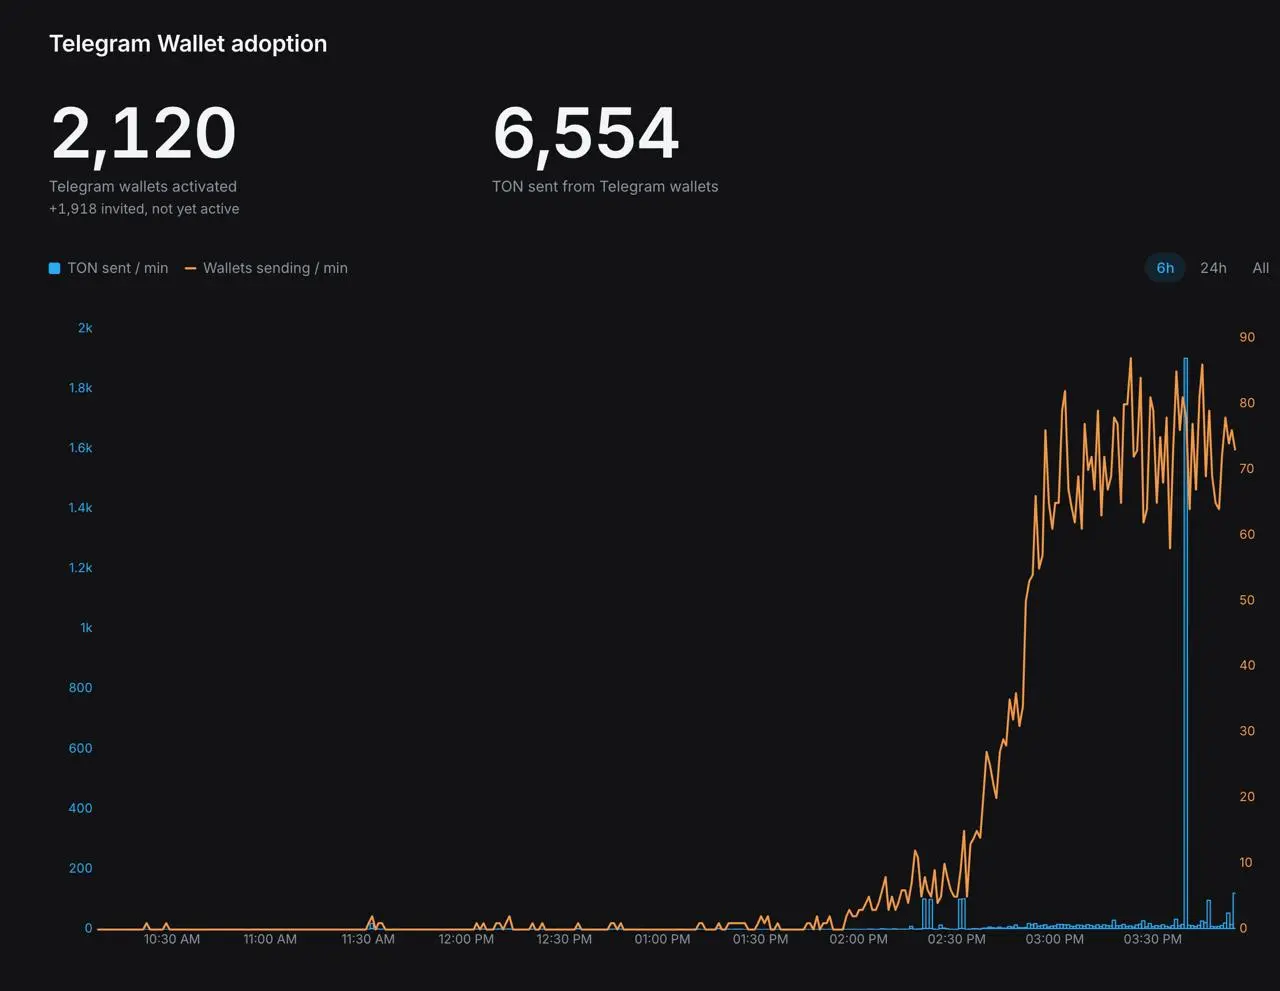Click the blue TON sent legend swatch
Image resolution: width=1280 pixels, height=991 pixels.
click(x=55, y=268)
